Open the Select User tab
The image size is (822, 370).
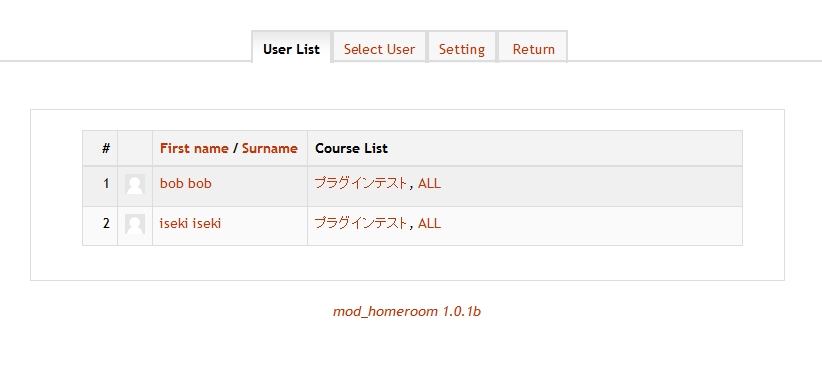coord(380,48)
